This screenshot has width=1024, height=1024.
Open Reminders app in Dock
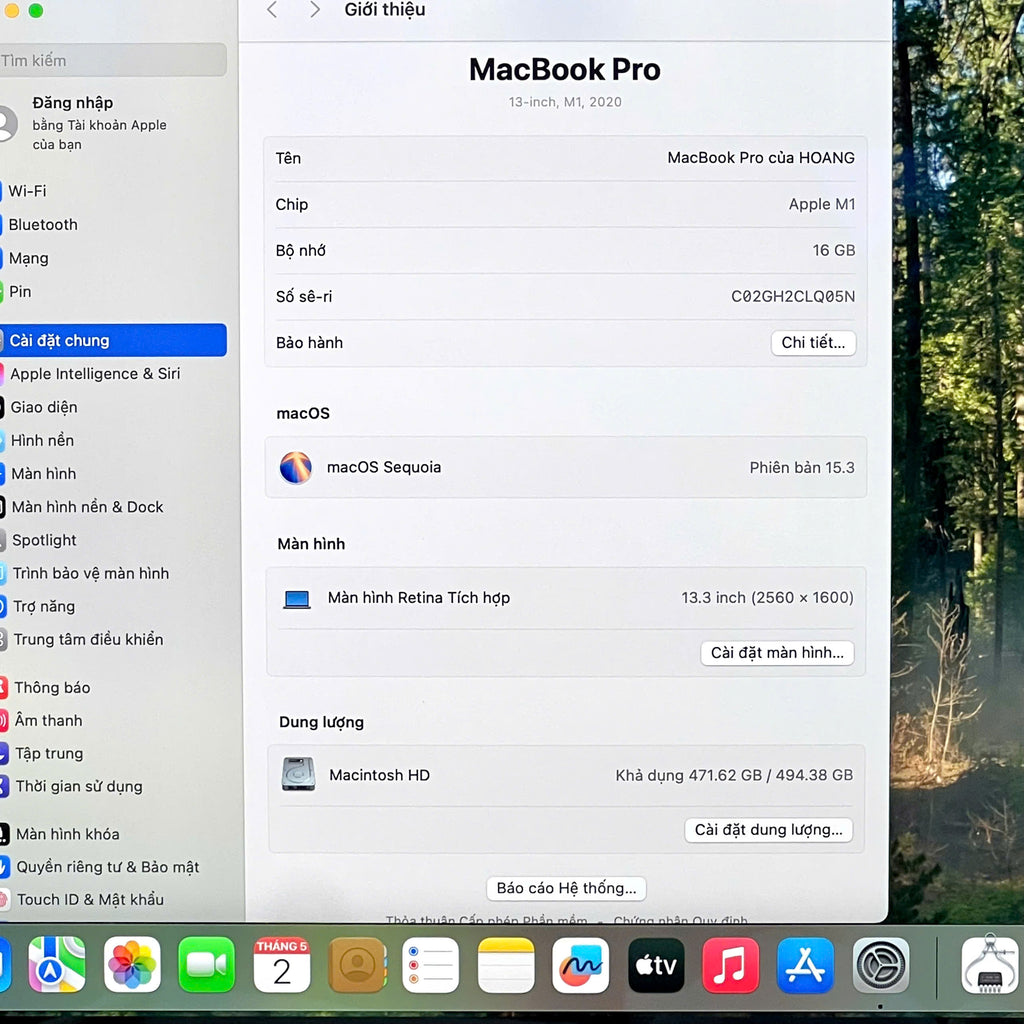pyautogui.click(x=431, y=965)
